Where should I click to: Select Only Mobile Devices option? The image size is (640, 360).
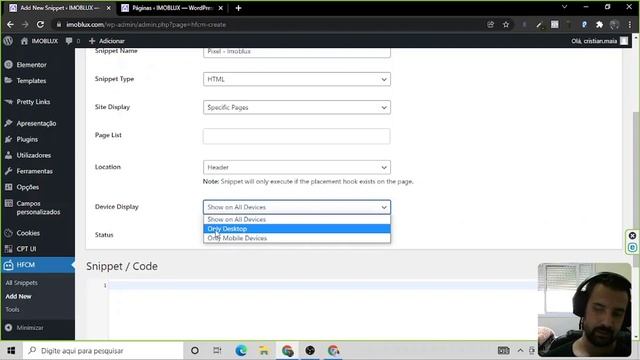(x=297, y=238)
